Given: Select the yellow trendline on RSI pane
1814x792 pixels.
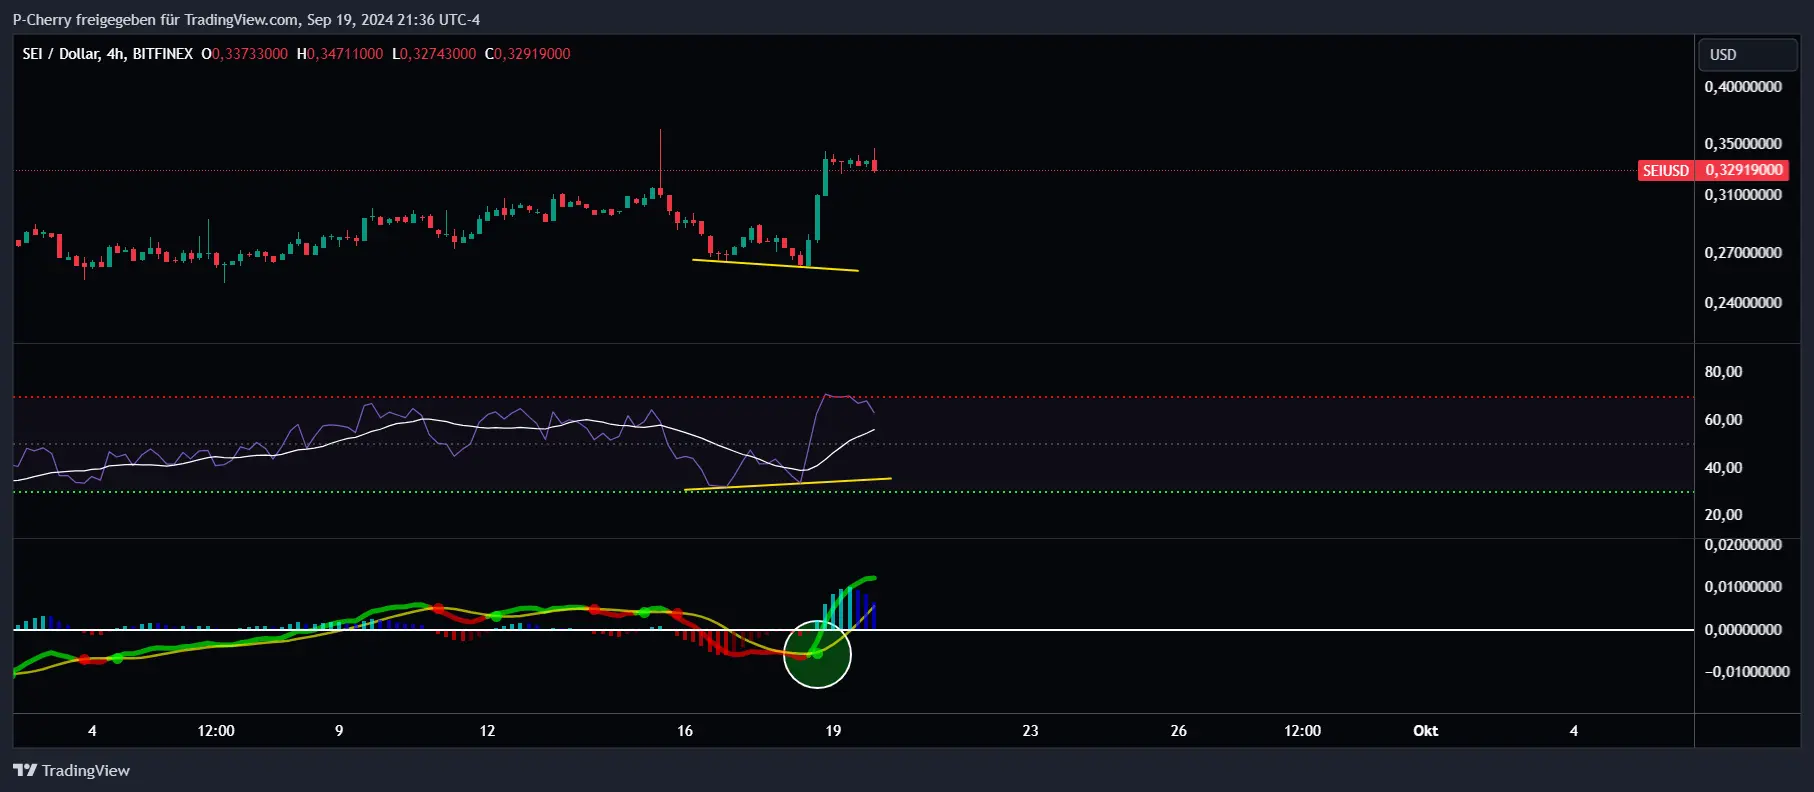Looking at the screenshot, I should coord(788,484).
